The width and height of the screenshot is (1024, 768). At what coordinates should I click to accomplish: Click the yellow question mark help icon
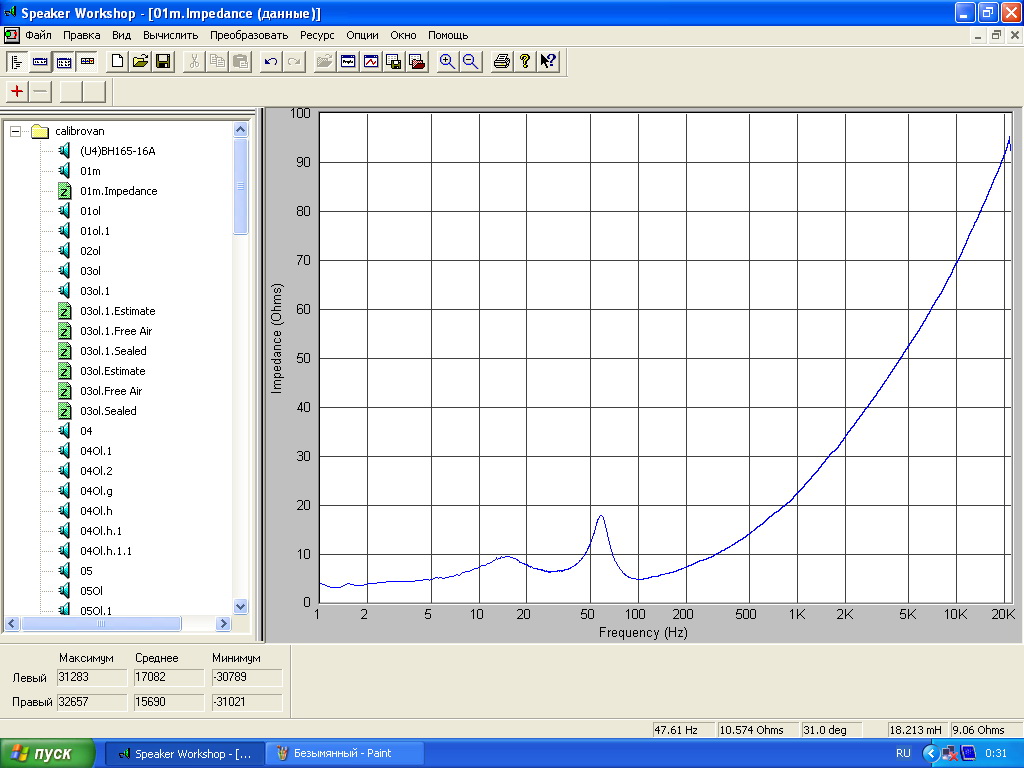[x=525, y=61]
